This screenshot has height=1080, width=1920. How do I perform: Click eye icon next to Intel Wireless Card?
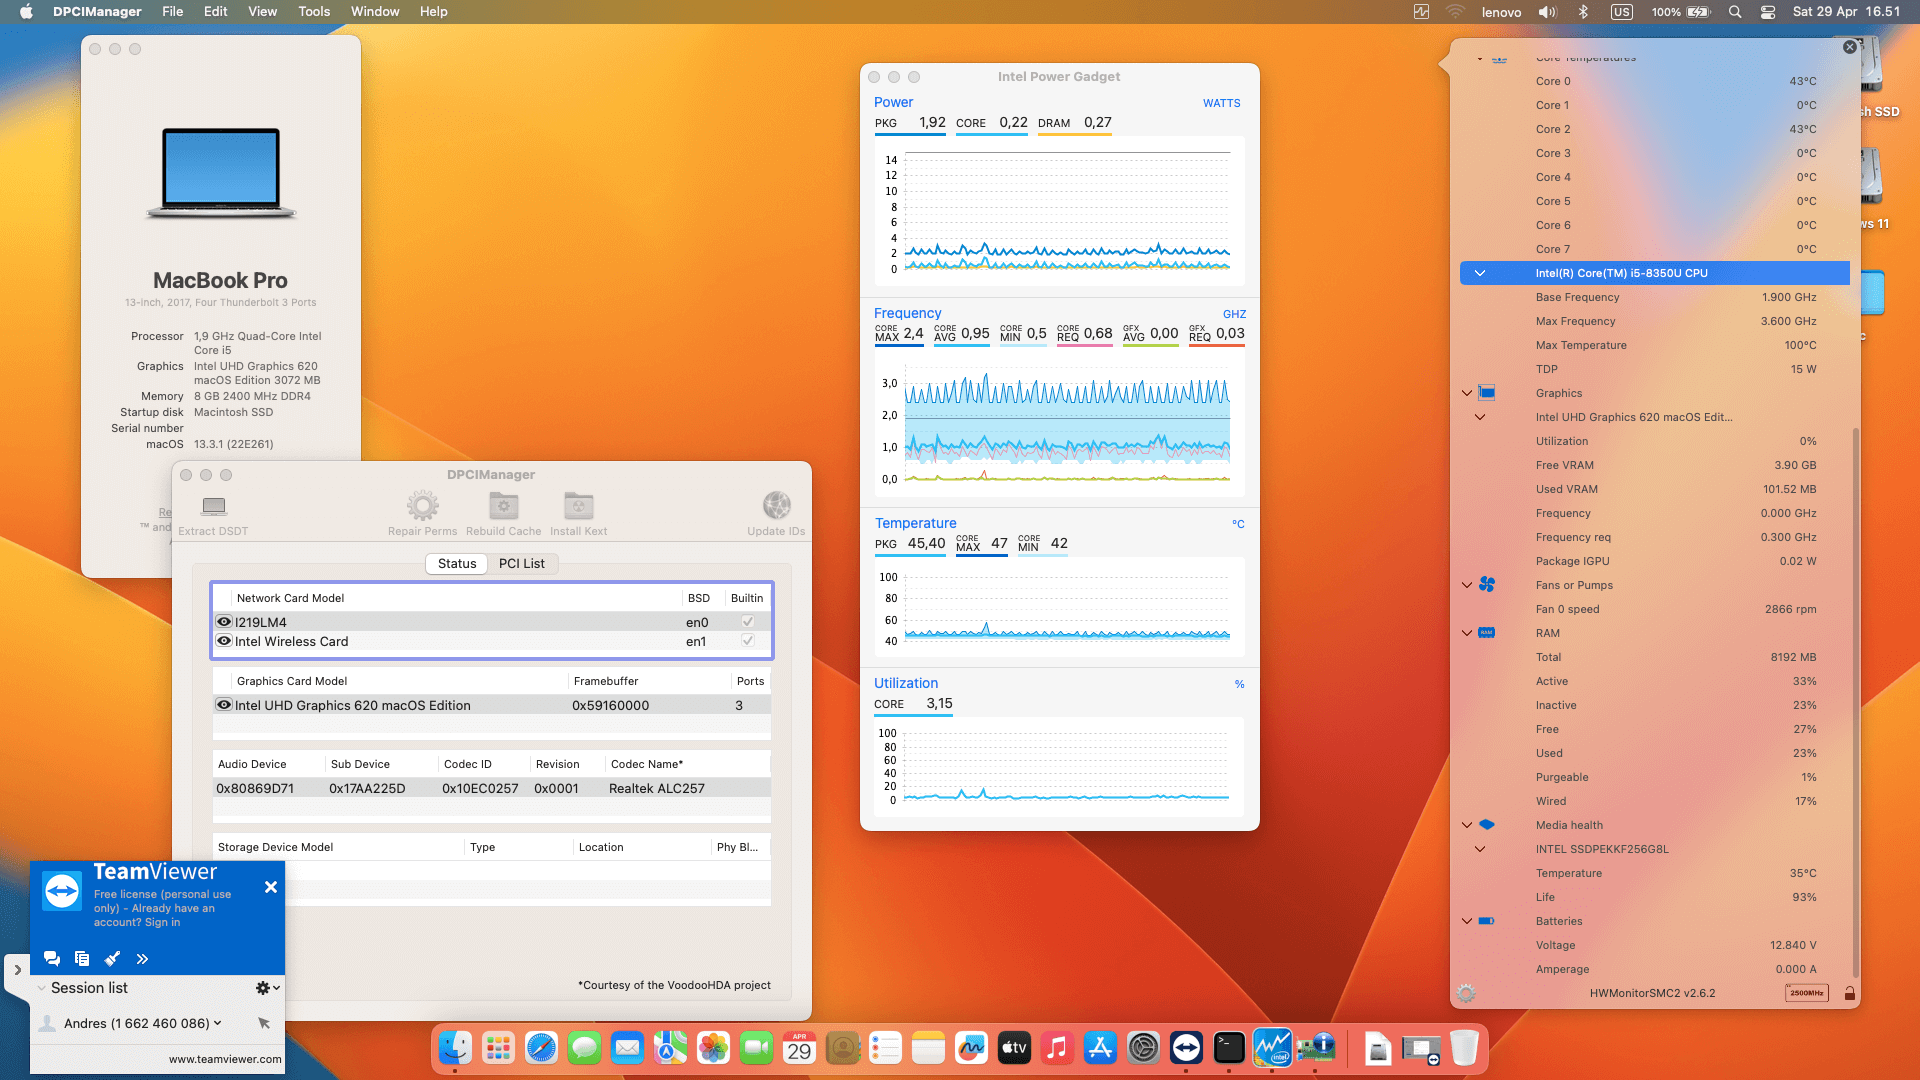[x=224, y=641]
